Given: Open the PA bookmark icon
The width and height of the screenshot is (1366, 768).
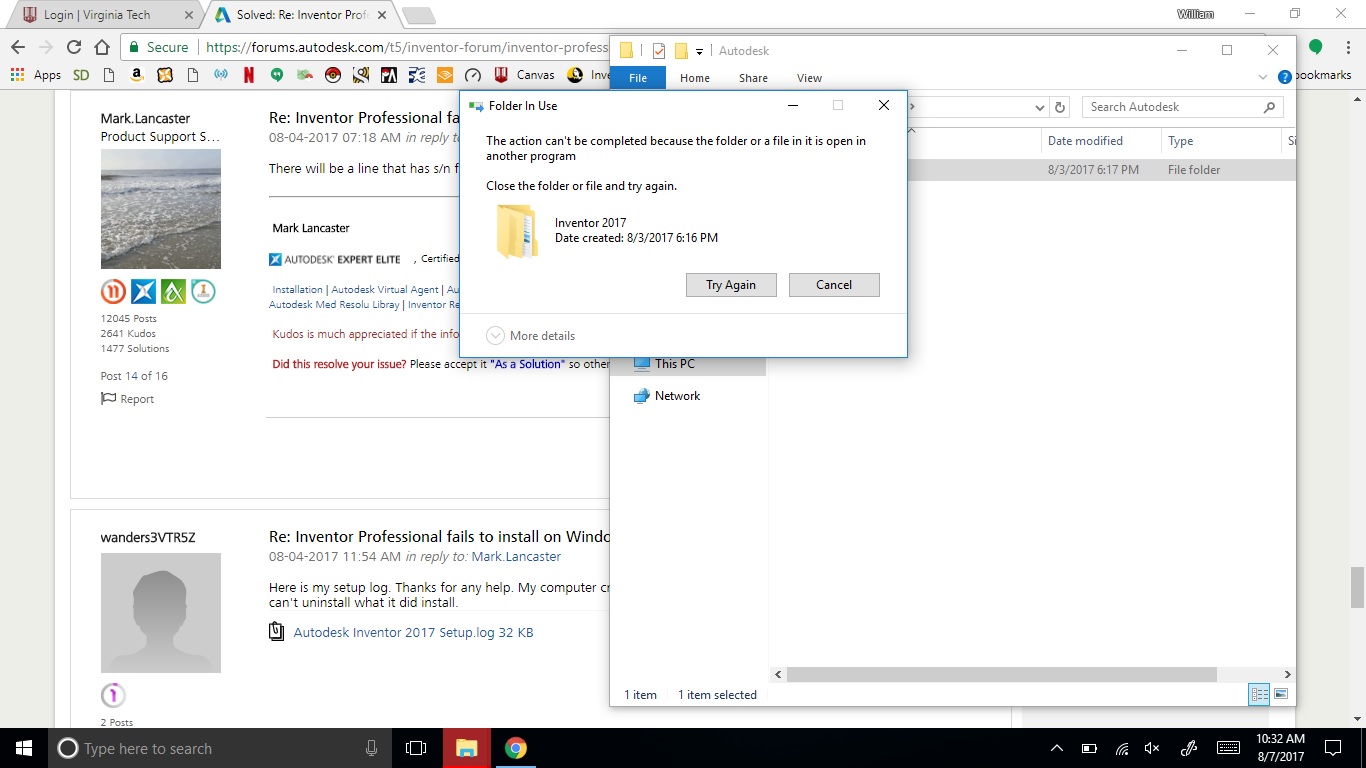Looking at the screenshot, I should click(x=389, y=75).
